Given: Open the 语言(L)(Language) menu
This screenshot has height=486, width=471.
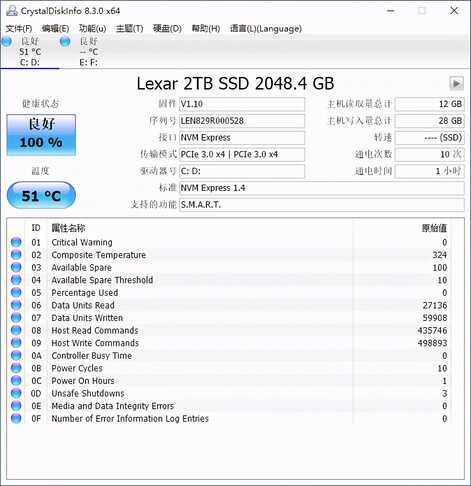Looking at the screenshot, I should [266, 29].
